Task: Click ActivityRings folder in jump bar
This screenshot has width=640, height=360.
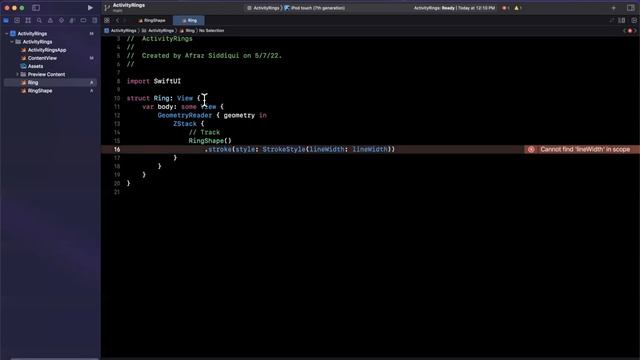Action: click(x=158, y=31)
